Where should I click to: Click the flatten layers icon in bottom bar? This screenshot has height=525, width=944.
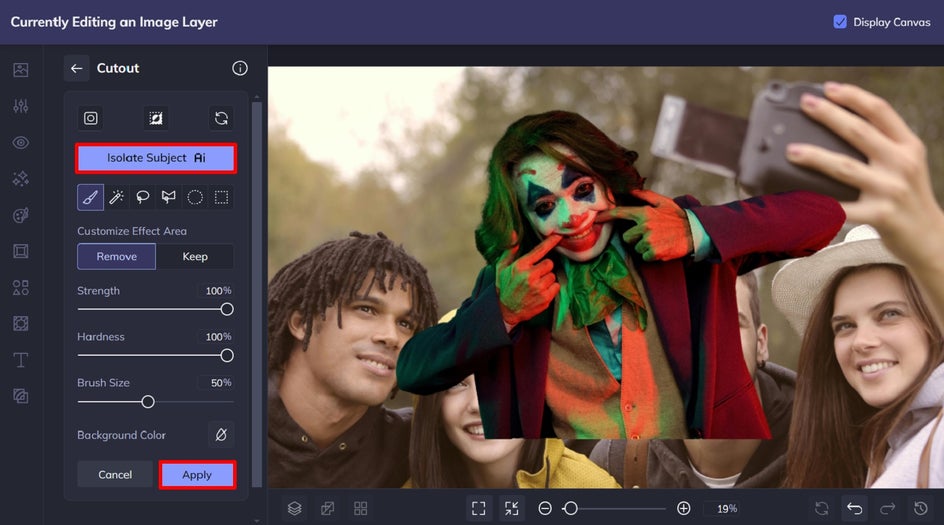click(328, 509)
